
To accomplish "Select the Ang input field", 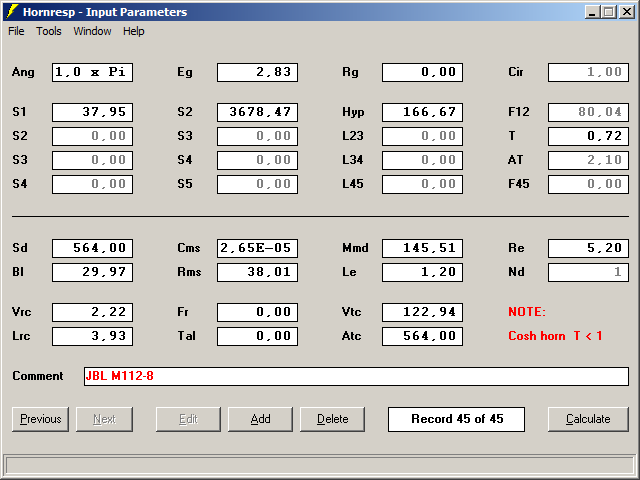I will (x=92, y=72).
